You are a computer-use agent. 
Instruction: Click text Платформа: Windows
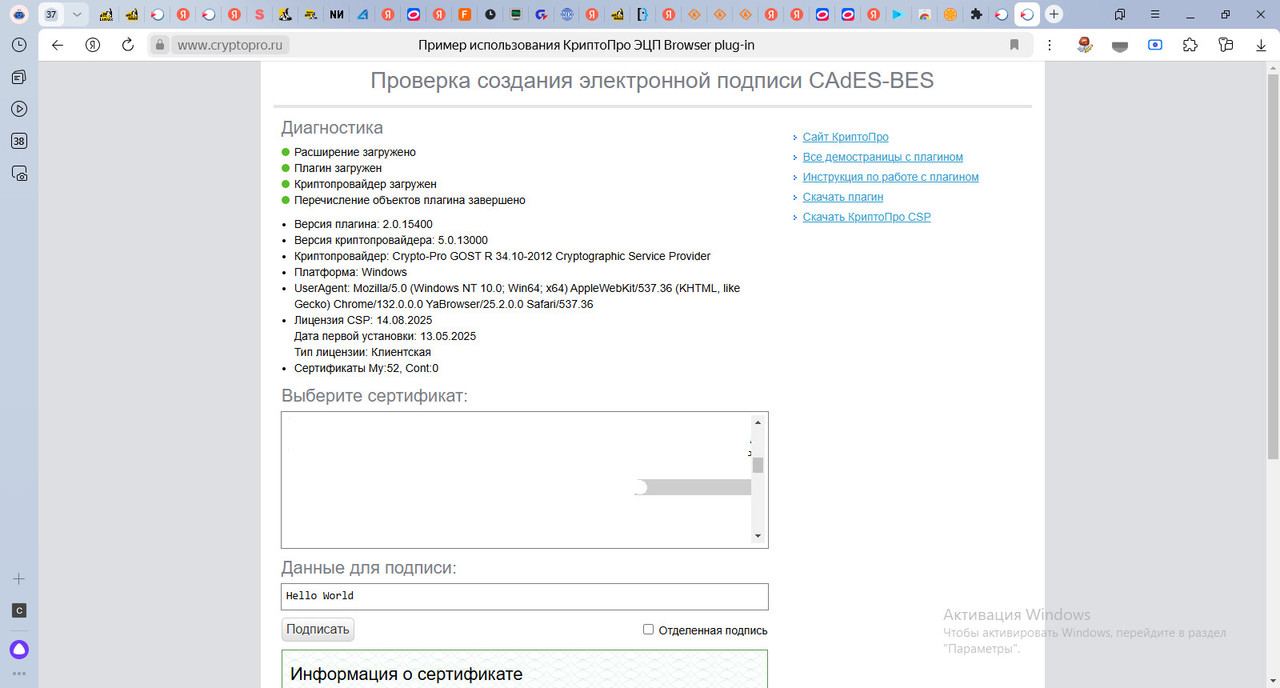(x=350, y=272)
